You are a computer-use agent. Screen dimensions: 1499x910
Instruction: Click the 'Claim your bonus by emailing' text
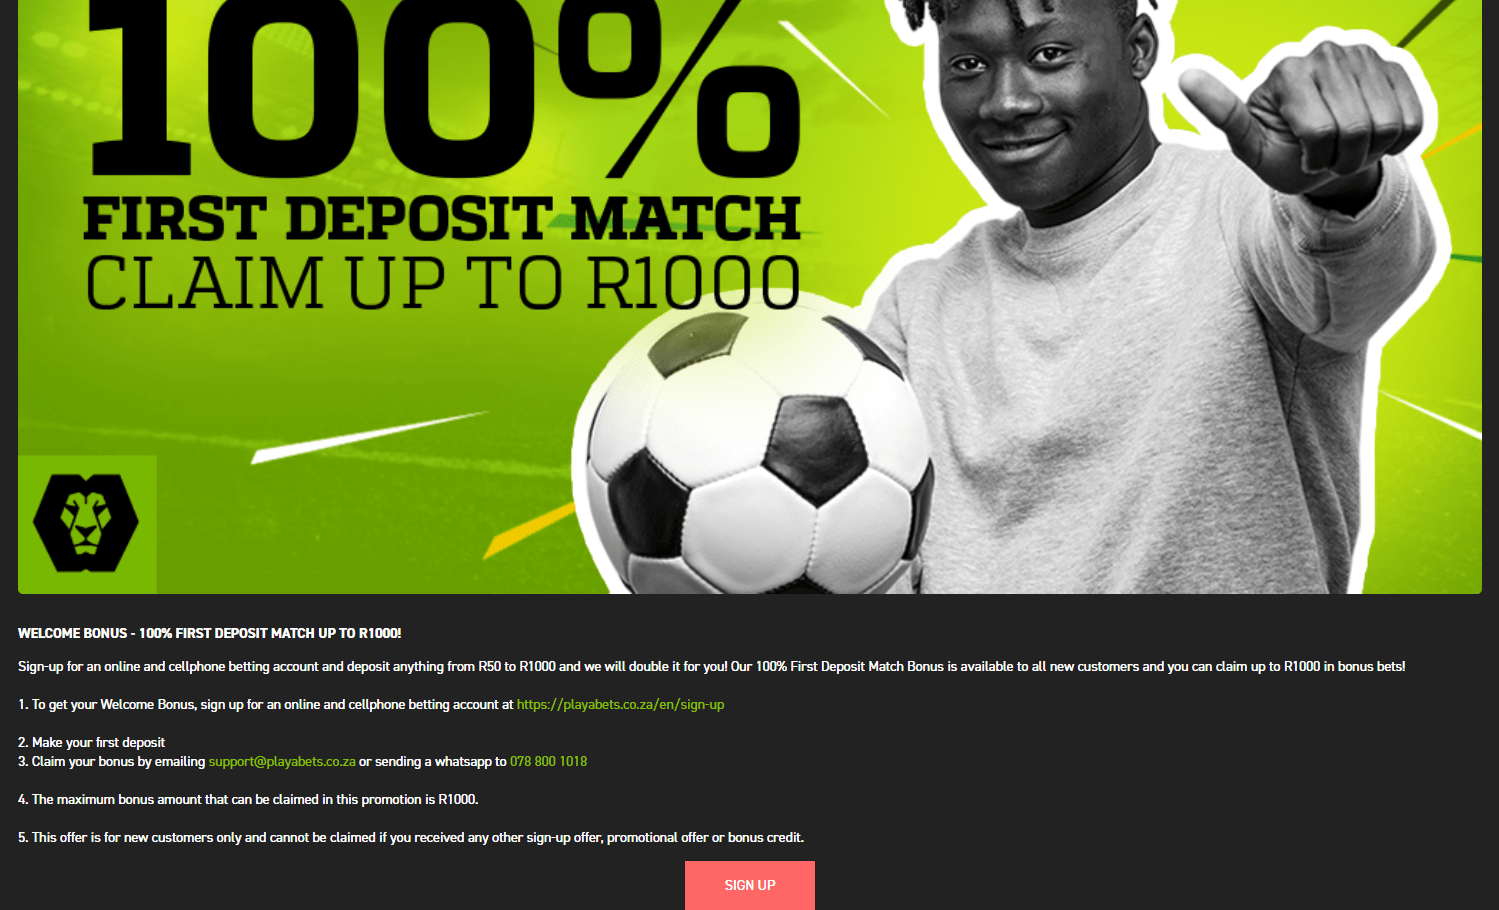click(118, 761)
